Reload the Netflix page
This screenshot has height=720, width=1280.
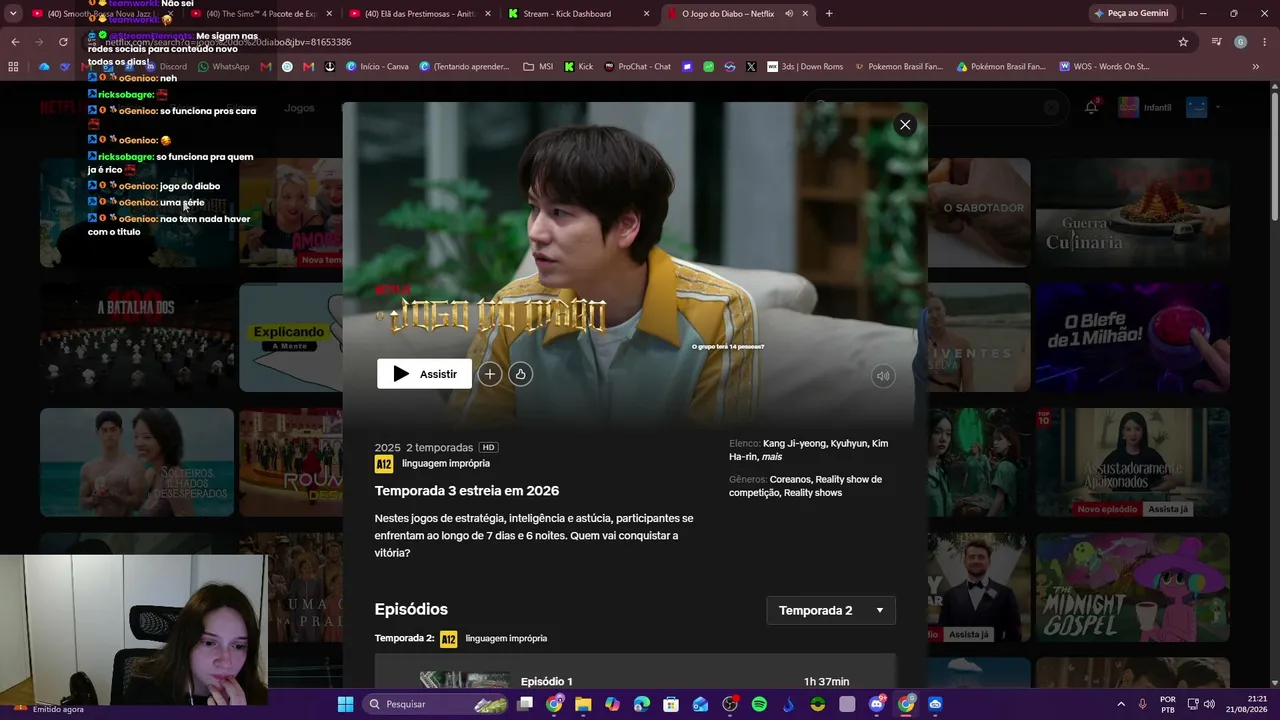(x=63, y=42)
